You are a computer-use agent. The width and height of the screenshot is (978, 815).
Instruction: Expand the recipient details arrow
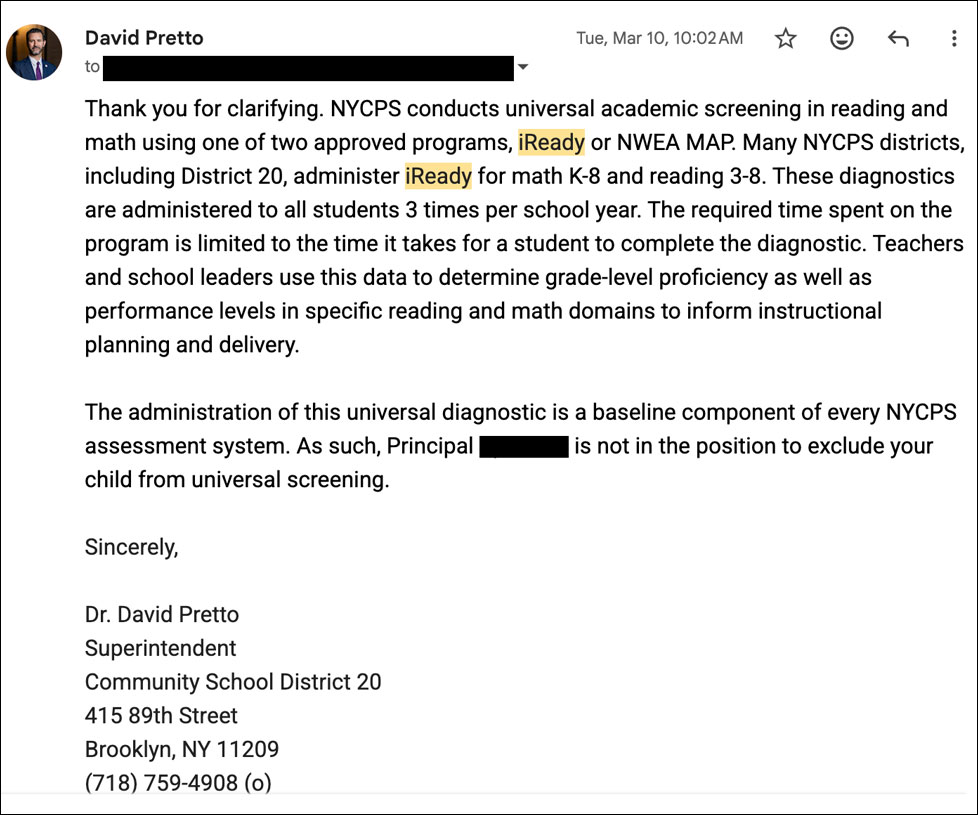click(522, 68)
